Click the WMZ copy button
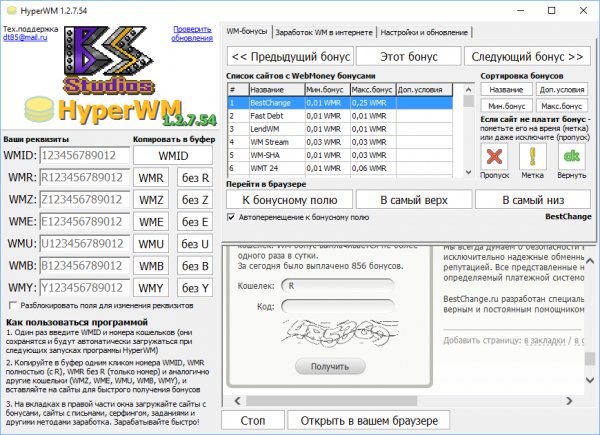This screenshot has height=435, width=600. coord(151,200)
